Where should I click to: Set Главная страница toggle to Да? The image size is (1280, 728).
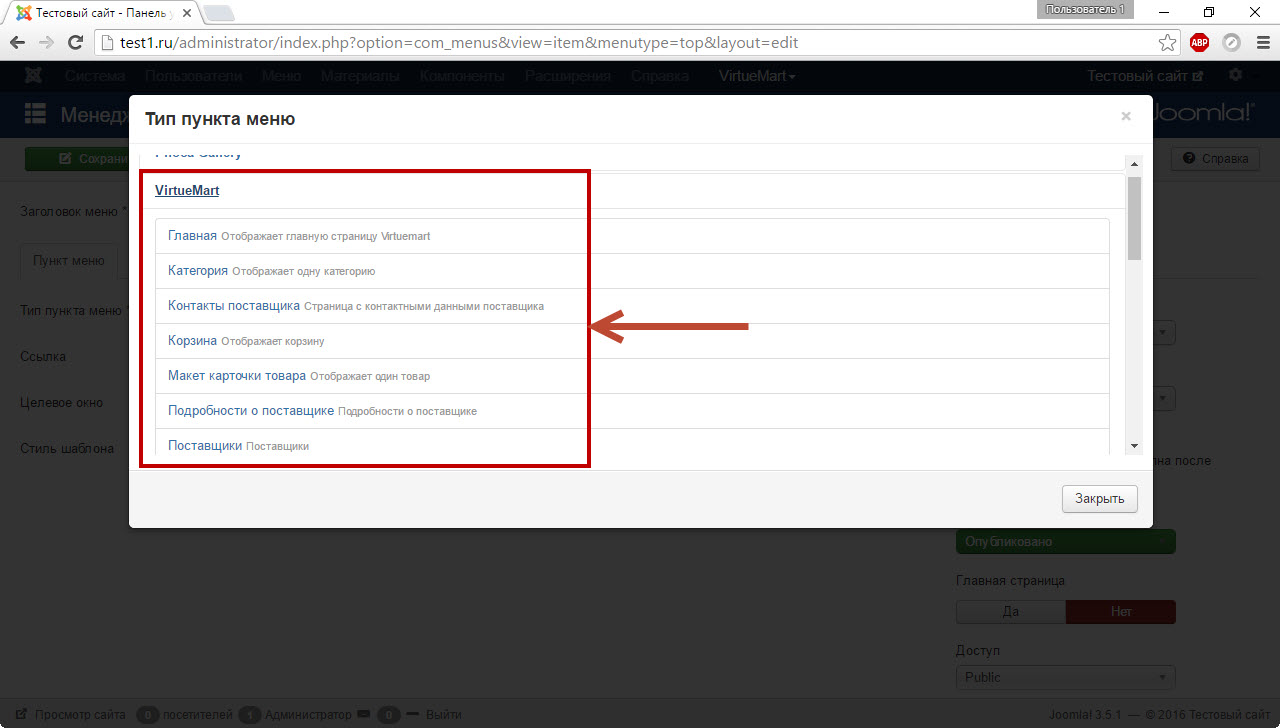[x=1010, y=611]
